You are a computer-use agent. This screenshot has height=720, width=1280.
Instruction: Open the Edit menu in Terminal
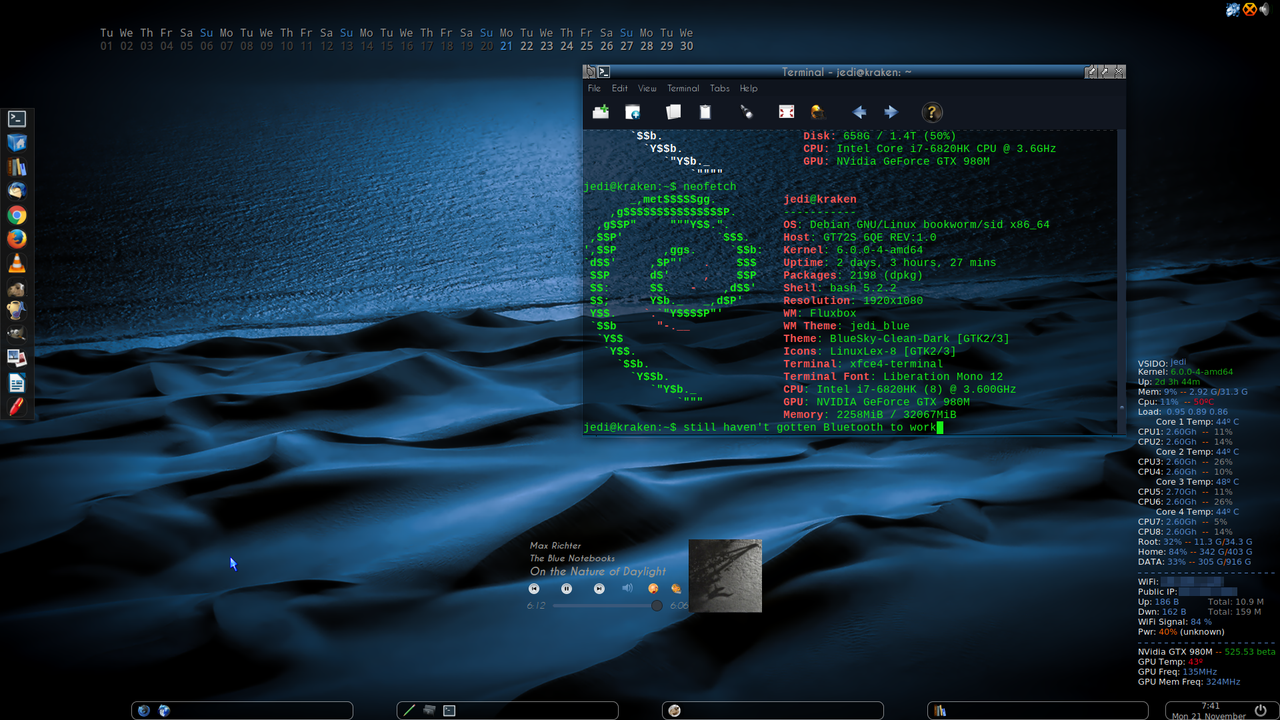click(620, 88)
